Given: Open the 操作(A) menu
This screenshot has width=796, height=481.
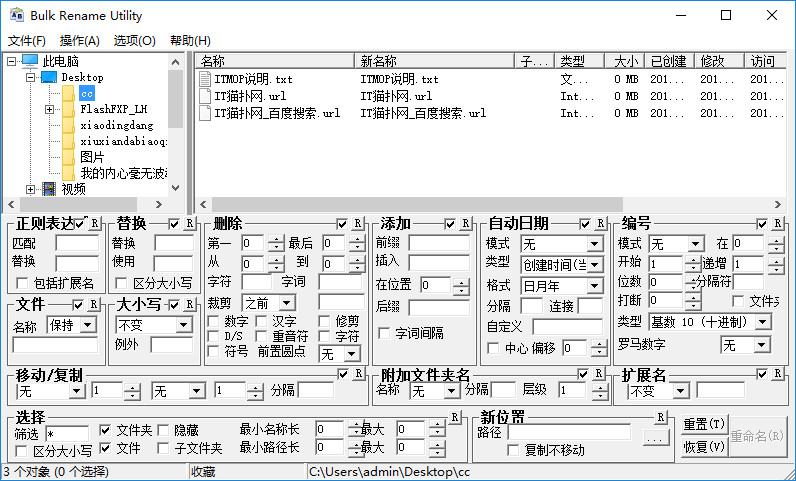Looking at the screenshot, I should [x=80, y=41].
